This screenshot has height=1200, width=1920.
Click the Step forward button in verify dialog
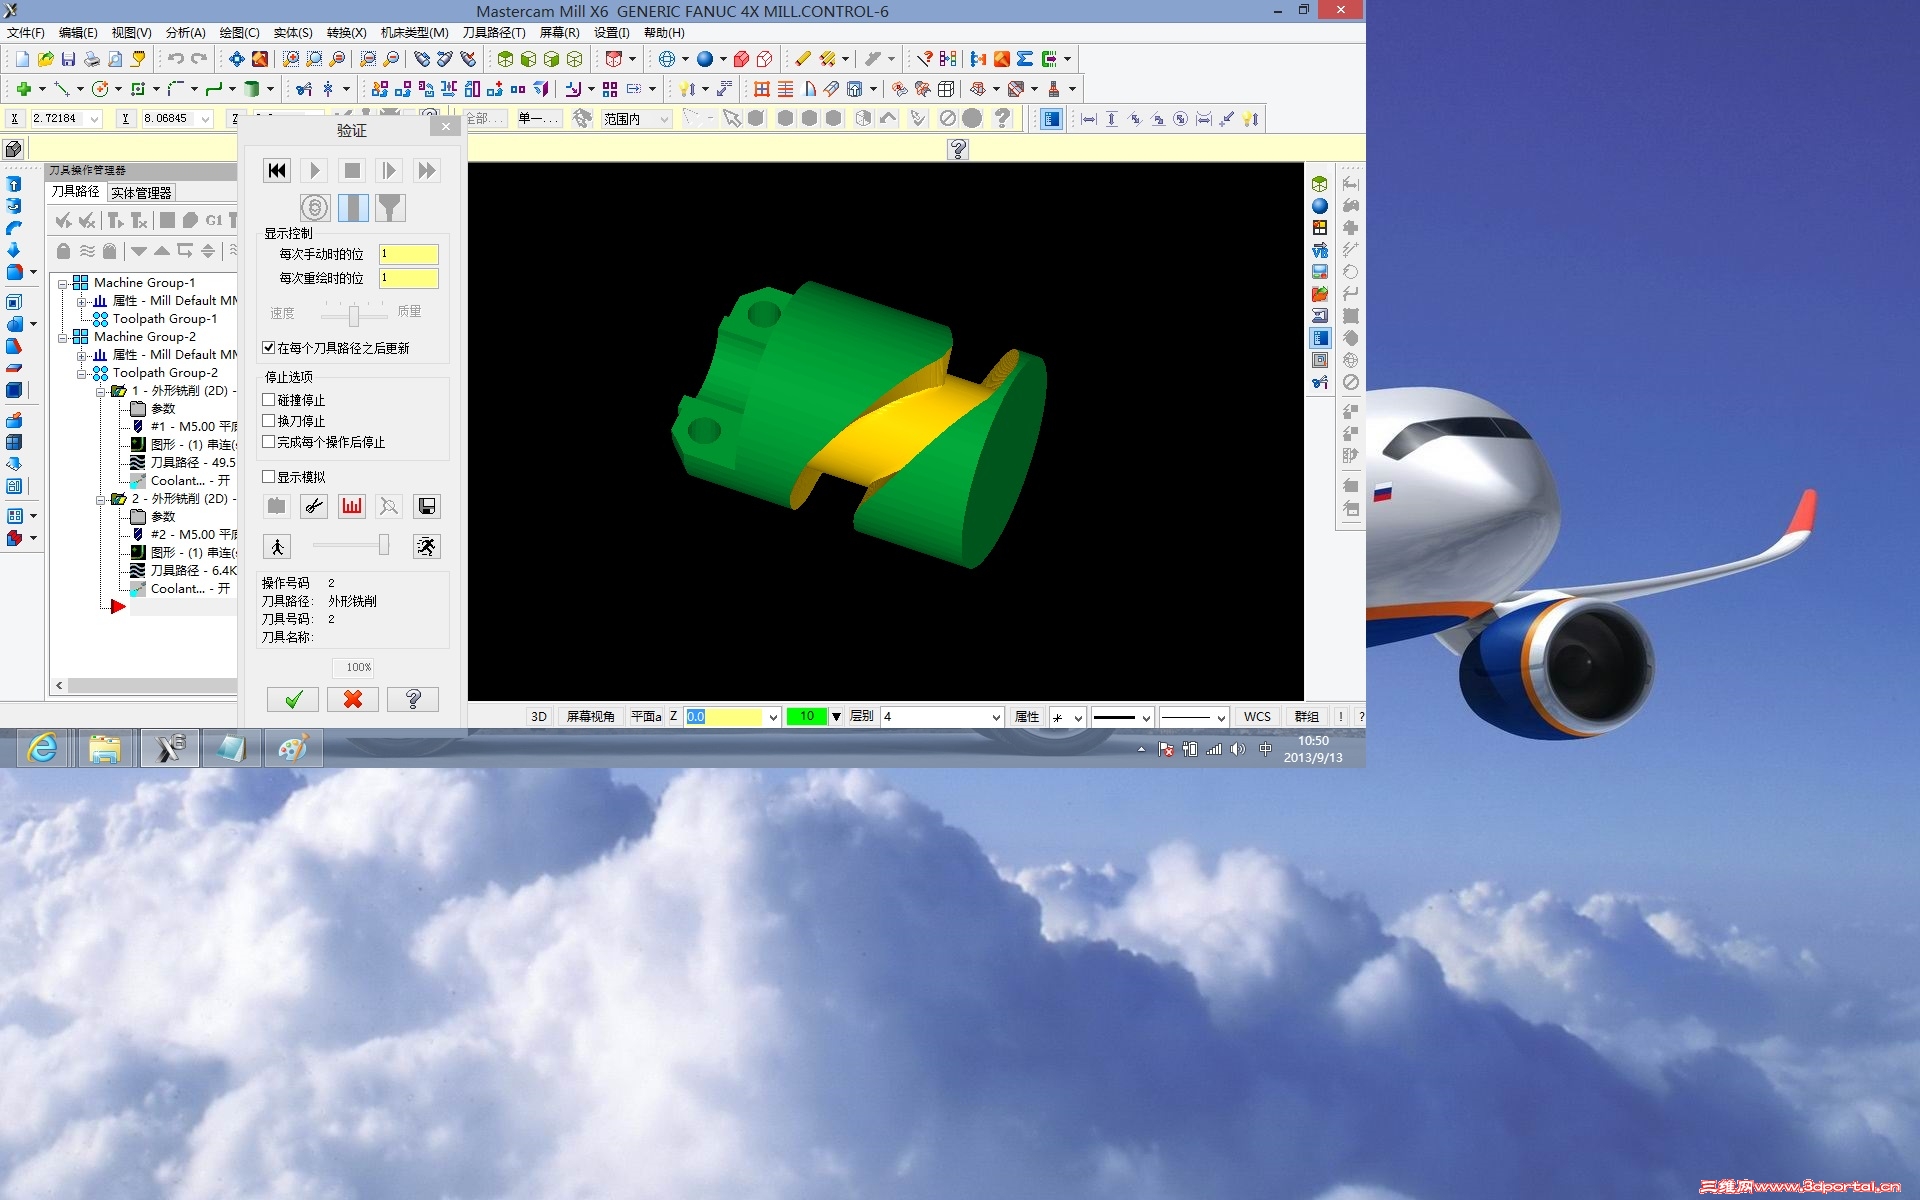389,171
